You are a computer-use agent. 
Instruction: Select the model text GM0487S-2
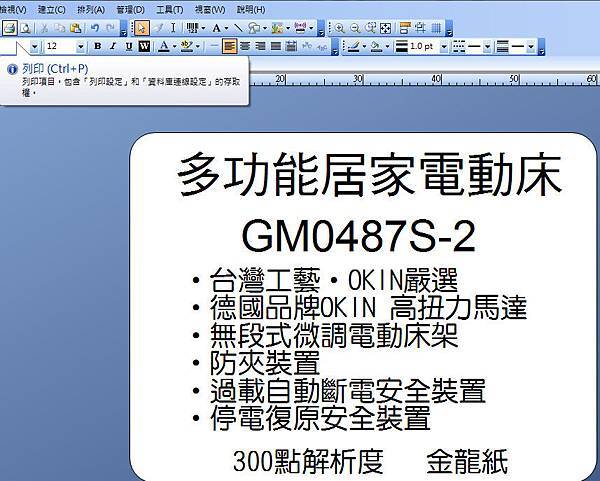coord(358,236)
